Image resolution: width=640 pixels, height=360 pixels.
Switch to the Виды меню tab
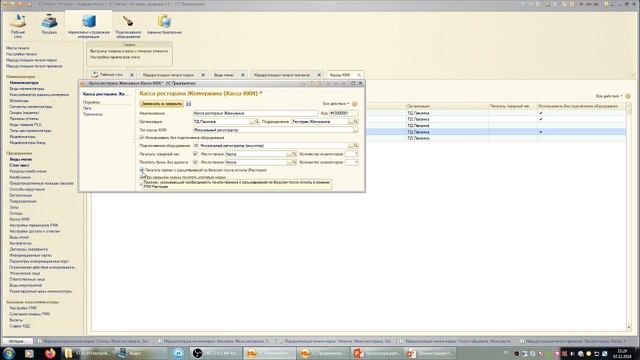coord(224,75)
